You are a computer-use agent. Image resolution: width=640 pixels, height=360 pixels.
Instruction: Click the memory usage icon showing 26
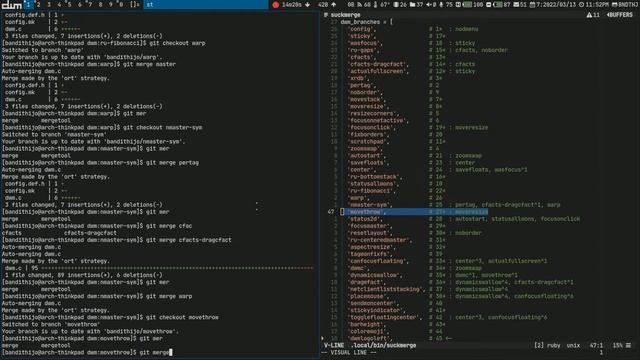pos(396,5)
